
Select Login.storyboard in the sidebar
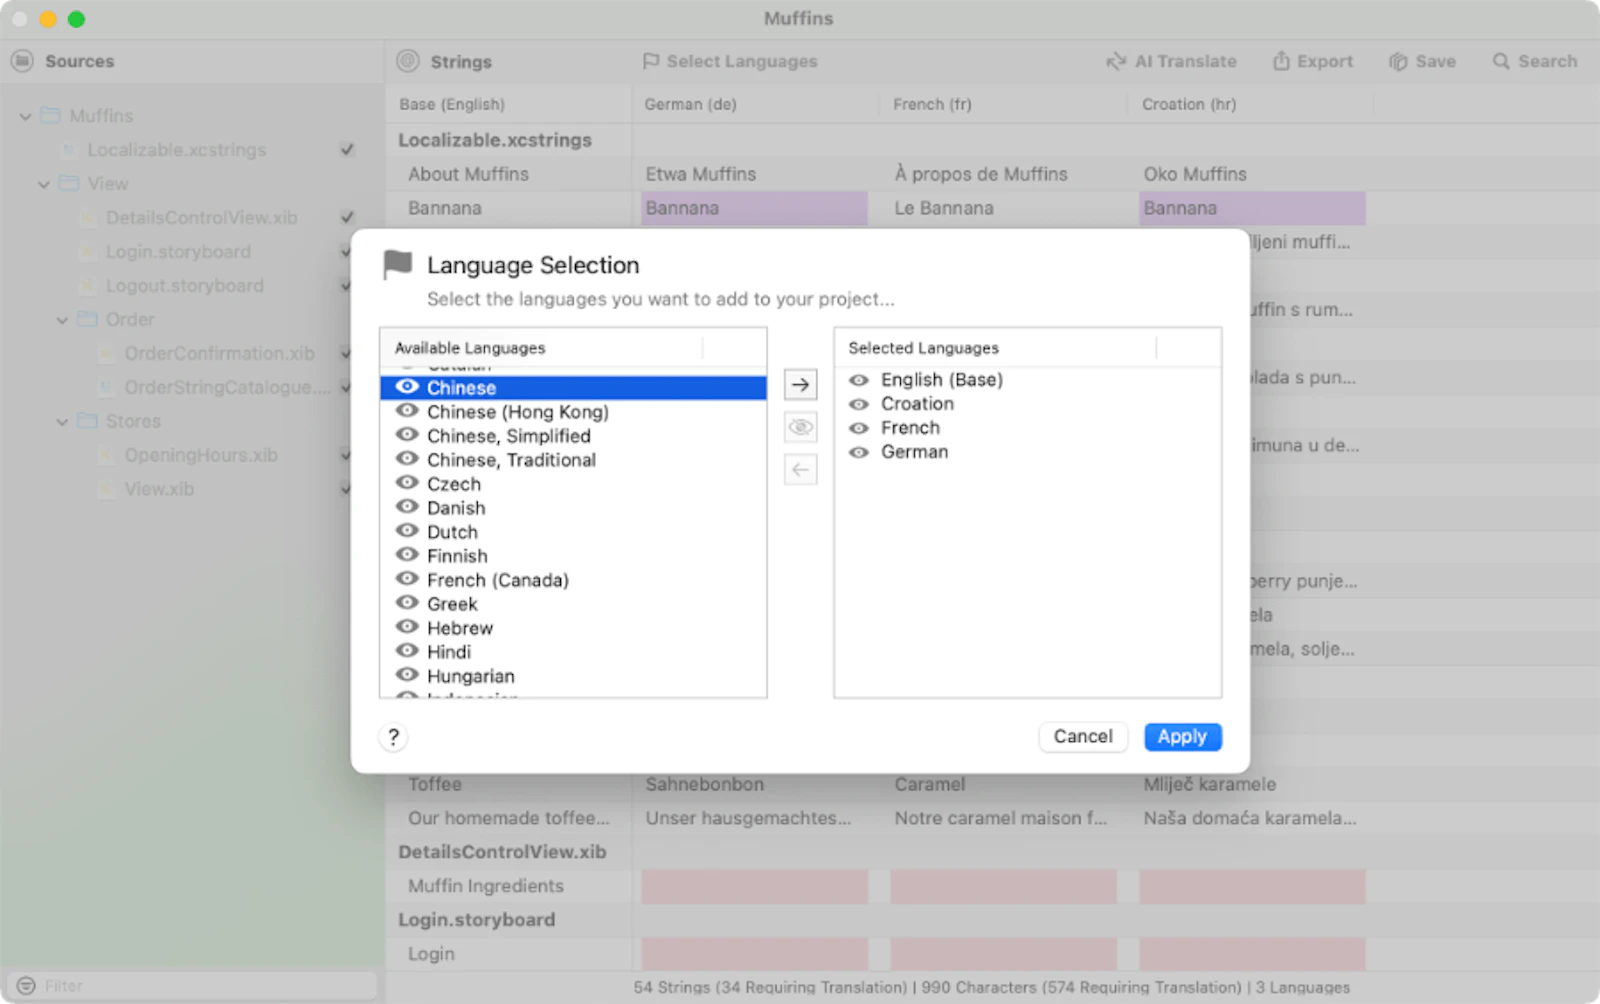pyautogui.click(x=178, y=252)
